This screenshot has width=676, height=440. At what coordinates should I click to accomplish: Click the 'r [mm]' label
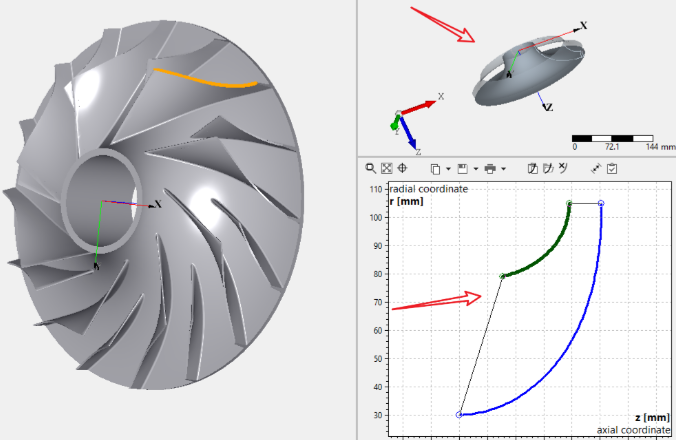(407, 201)
